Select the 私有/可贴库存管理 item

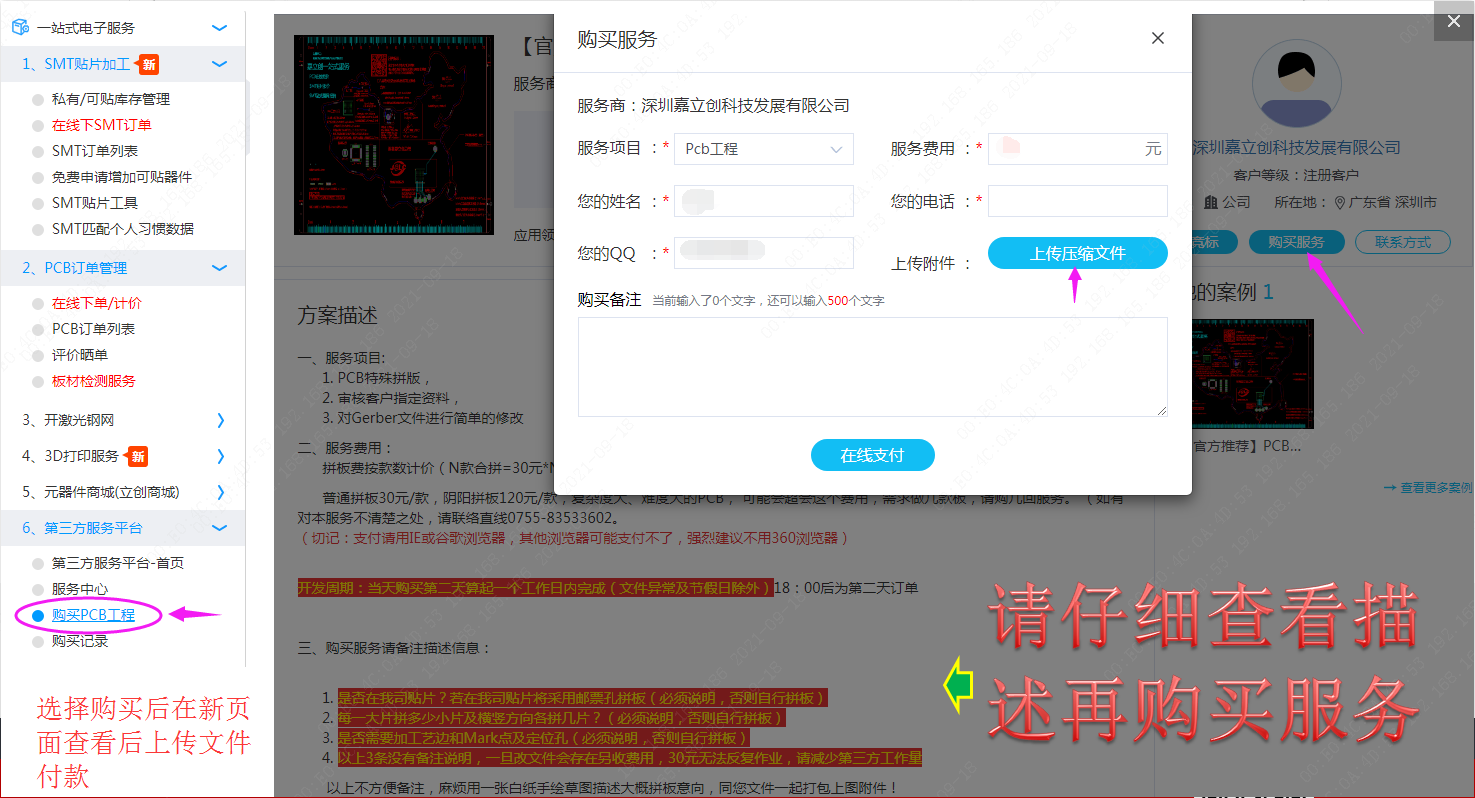pos(110,99)
